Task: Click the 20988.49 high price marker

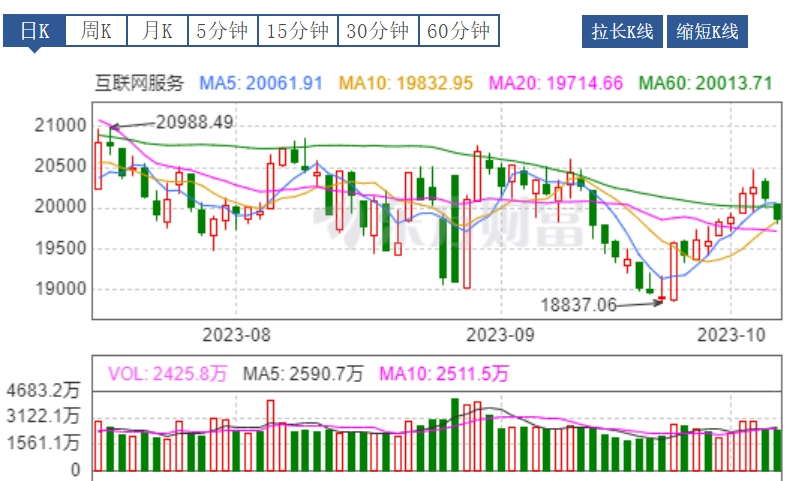Action: click(x=195, y=121)
